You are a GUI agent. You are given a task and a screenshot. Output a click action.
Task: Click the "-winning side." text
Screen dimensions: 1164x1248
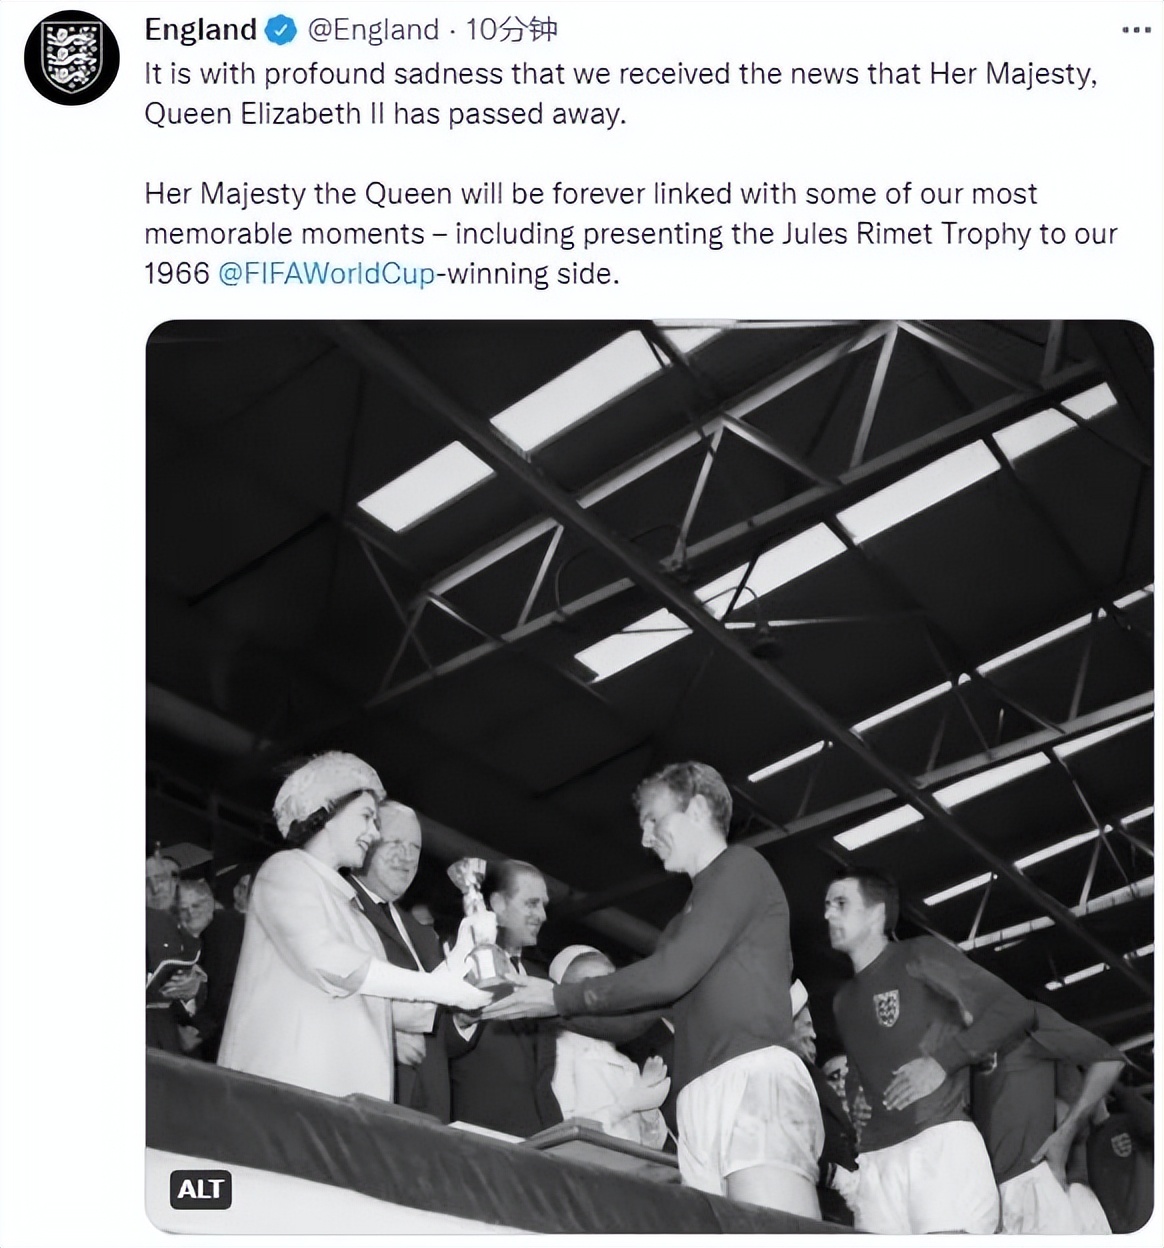click(528, 274)
